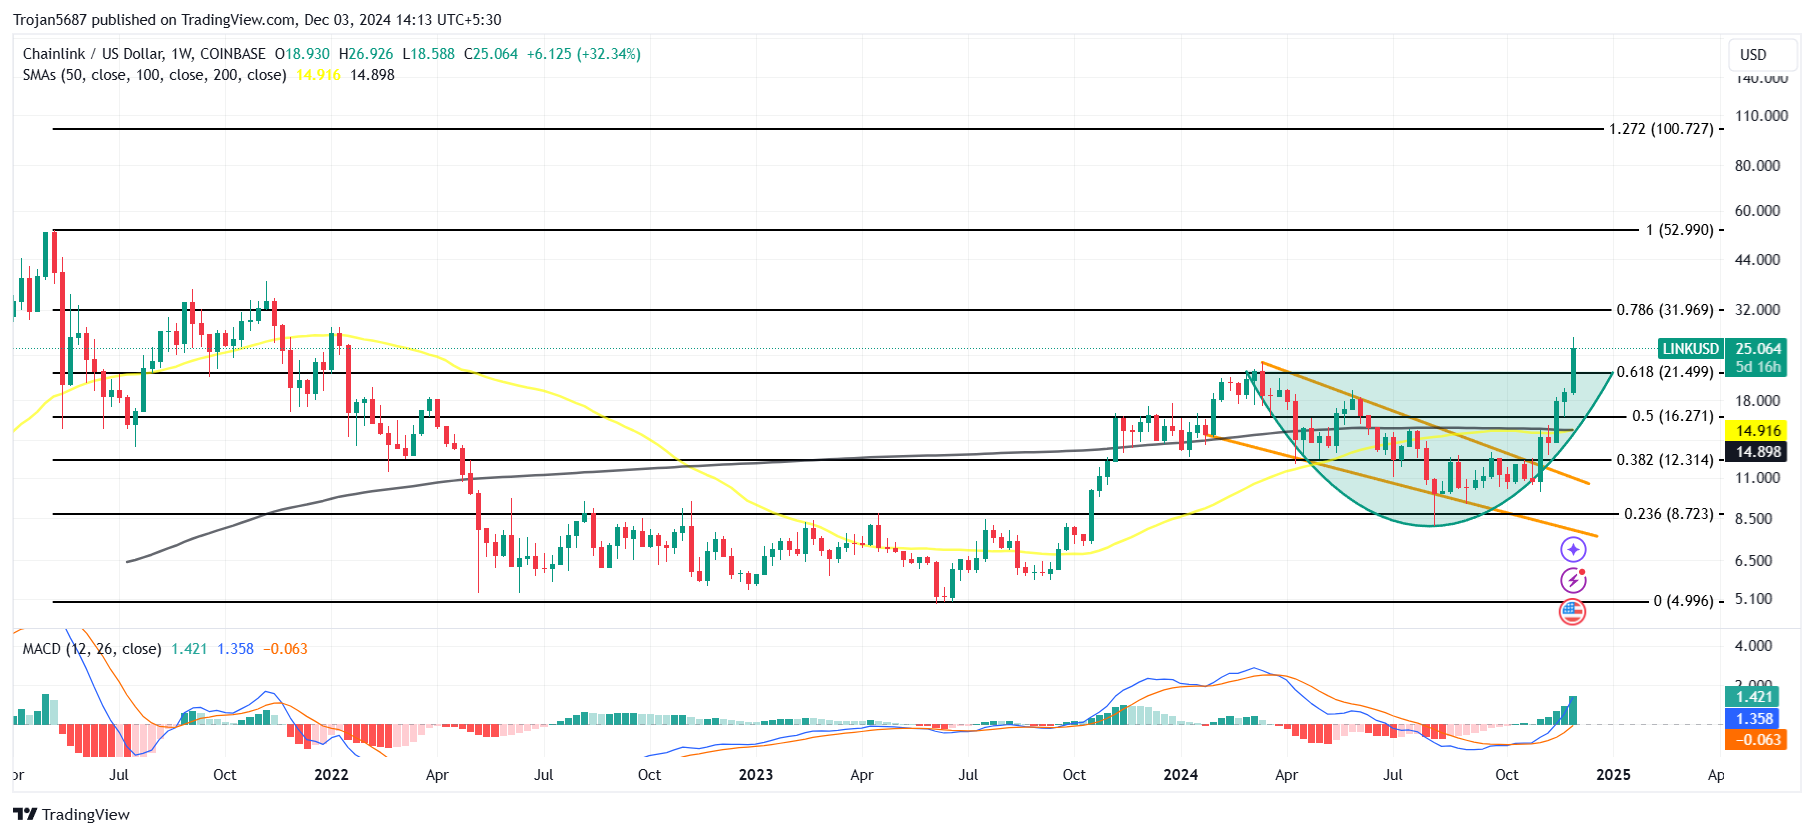Click the lightning bolt event icon
Screen dimensions: 1814x836
[x=1573, y=580]
